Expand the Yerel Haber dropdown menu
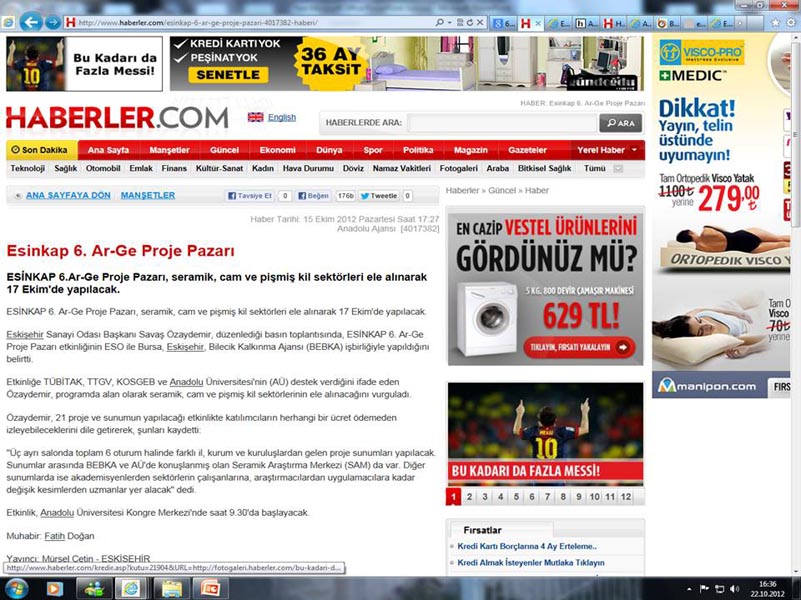This screenshot has height=600, width=801. [634, 150]
